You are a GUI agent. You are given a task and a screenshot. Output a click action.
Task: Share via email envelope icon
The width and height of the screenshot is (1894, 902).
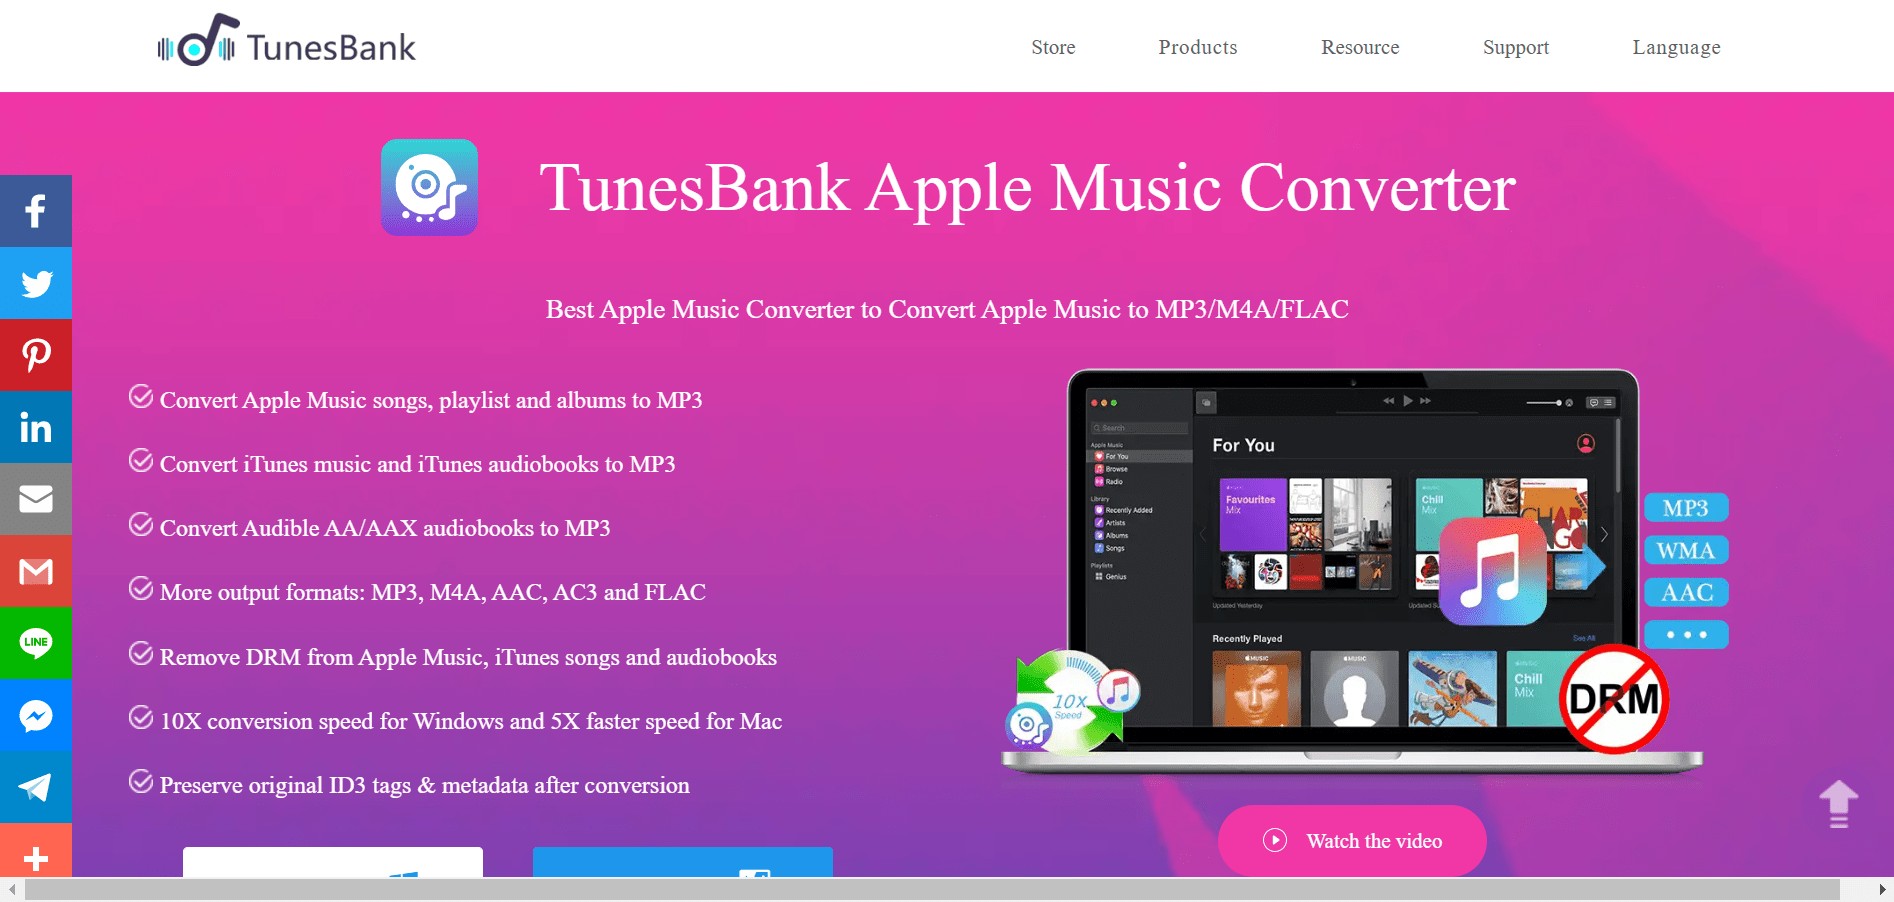point(36,499)
